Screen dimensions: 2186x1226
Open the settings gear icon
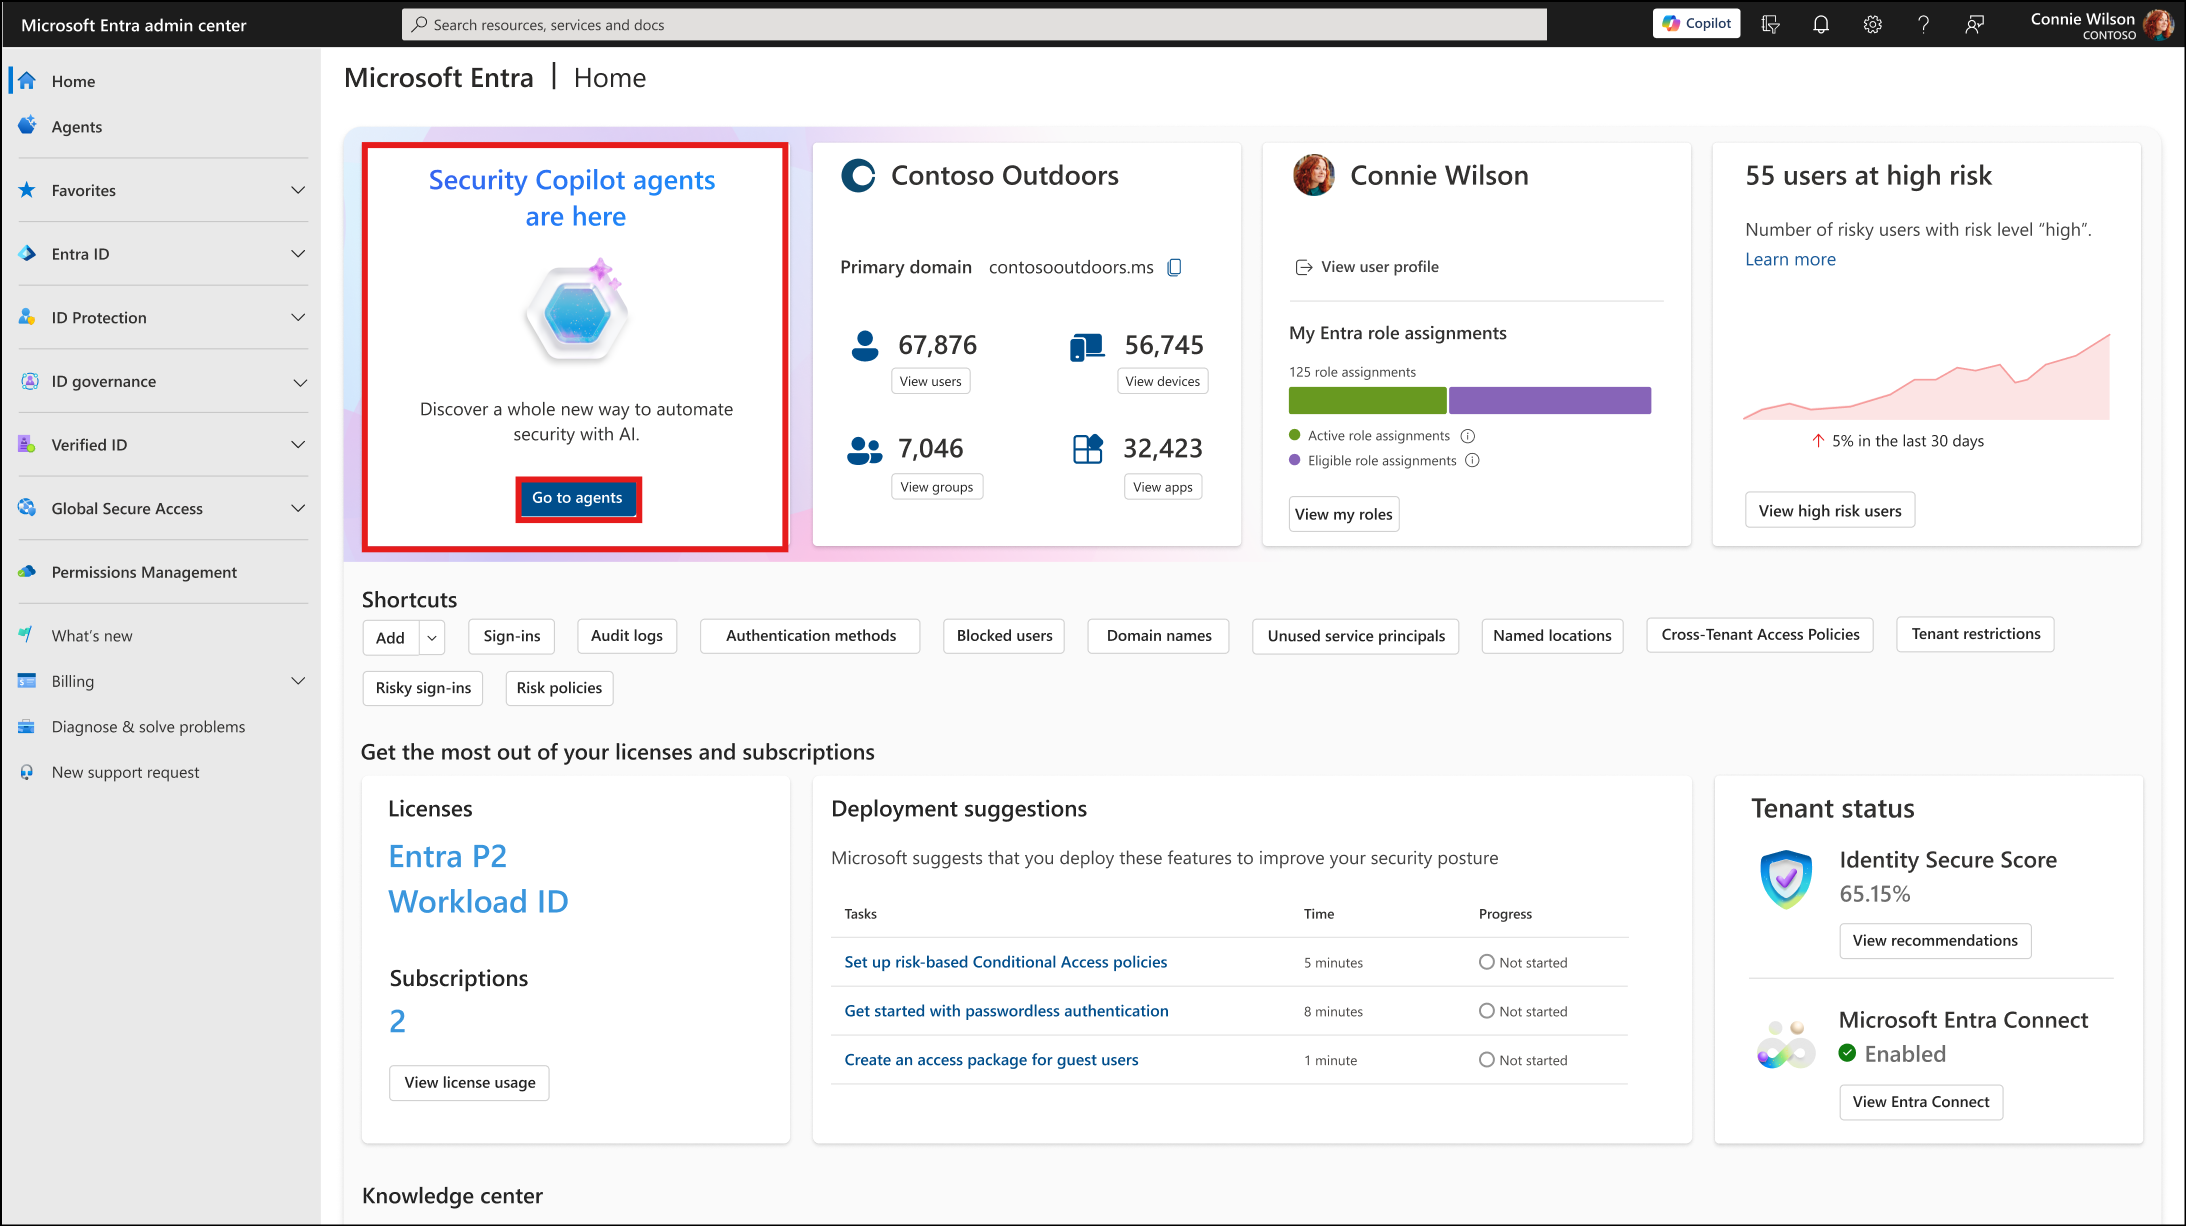point(1872,24)
